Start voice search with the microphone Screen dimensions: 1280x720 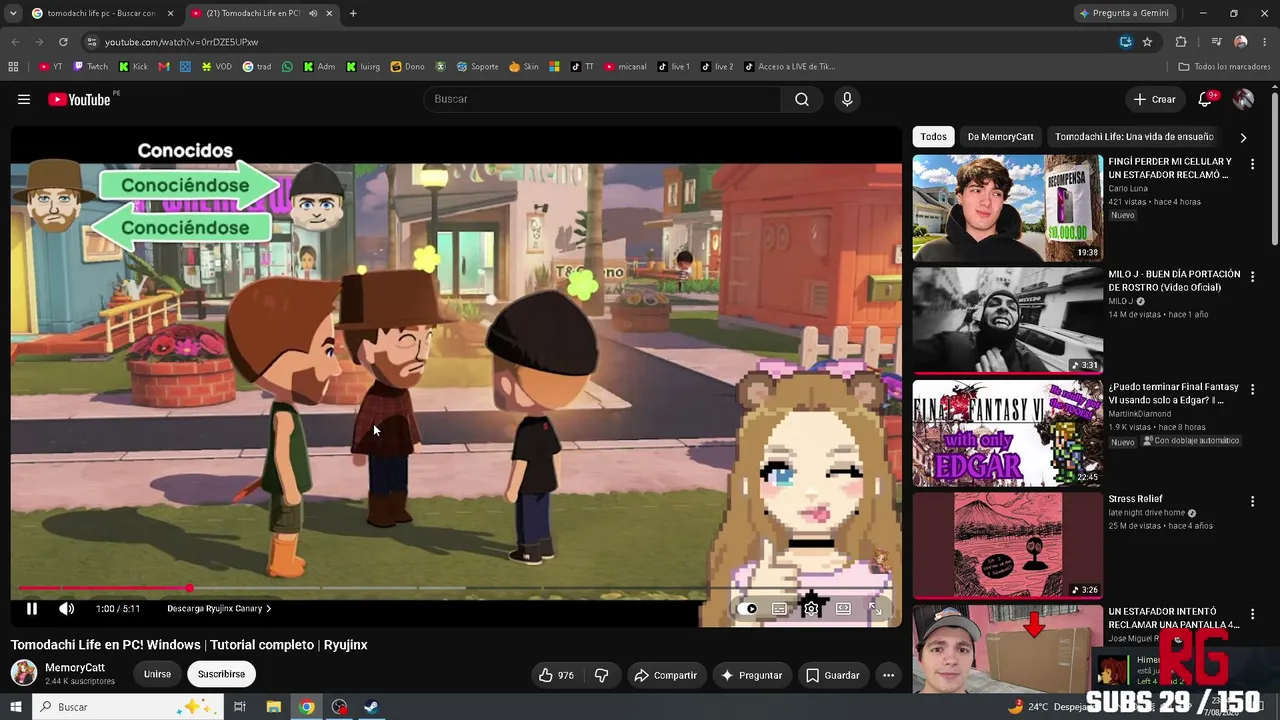point(847,99)
